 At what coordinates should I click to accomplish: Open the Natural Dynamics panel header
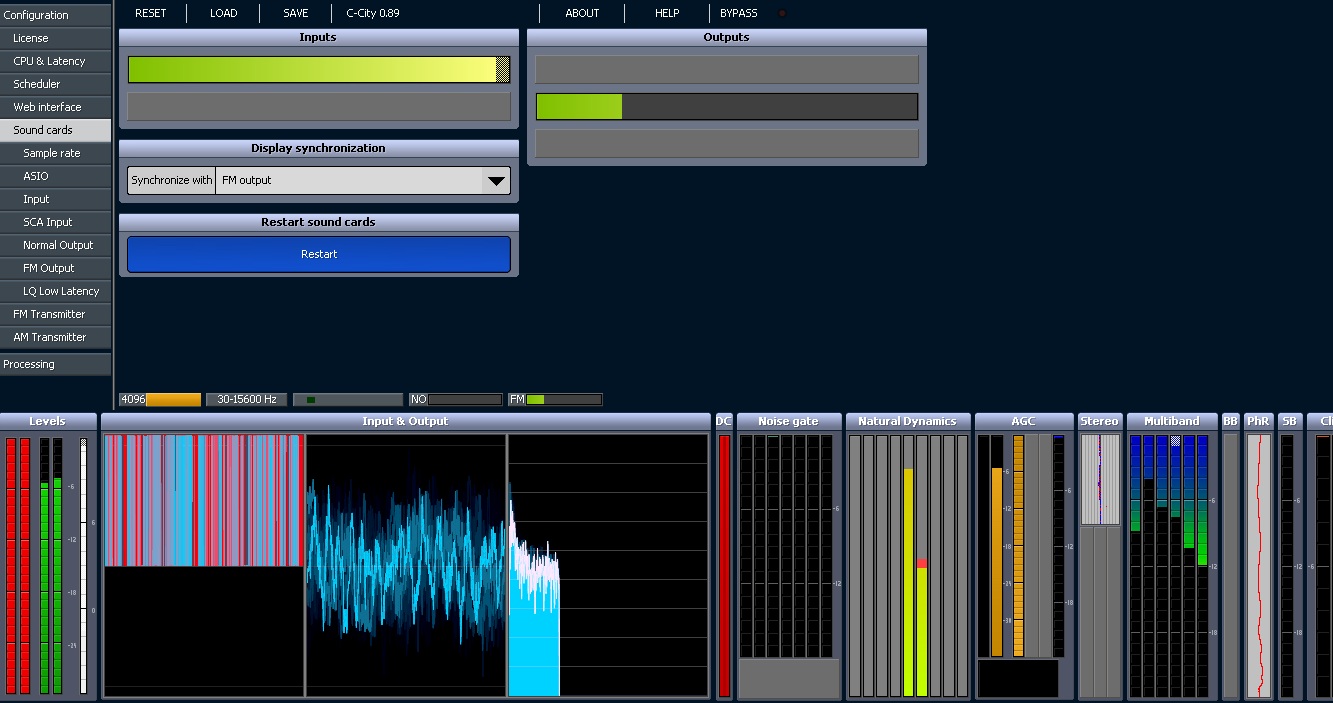(907, 421)
